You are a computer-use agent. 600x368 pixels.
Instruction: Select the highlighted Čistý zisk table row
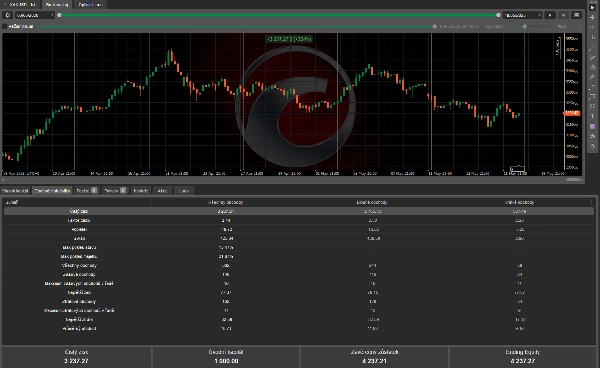click(298, 211)
